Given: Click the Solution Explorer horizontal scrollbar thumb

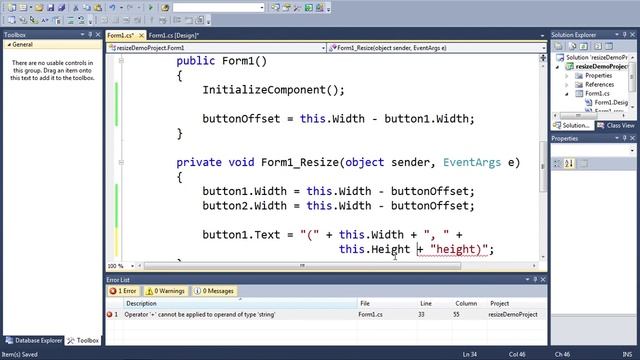Looking at the screenshot, I should 578,116.
